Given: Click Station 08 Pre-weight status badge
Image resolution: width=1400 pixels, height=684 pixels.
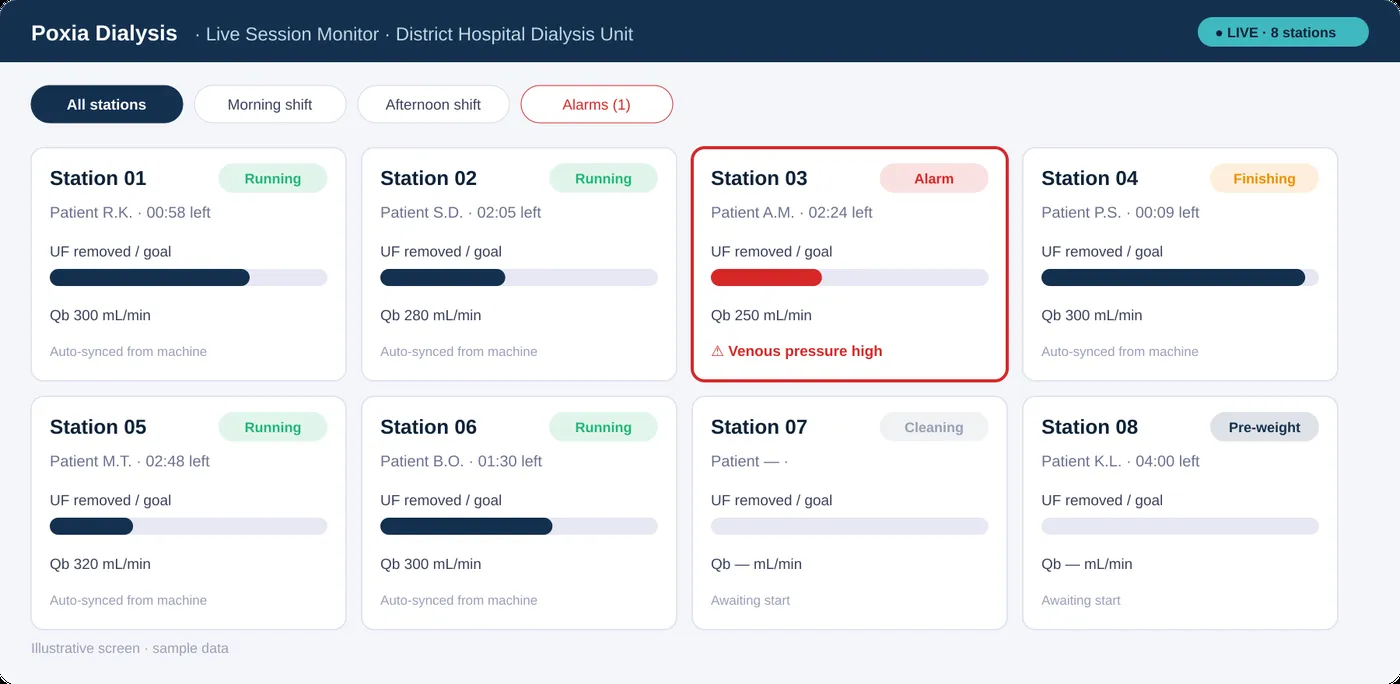Looking at the screenshot, I should (1264, 427).
